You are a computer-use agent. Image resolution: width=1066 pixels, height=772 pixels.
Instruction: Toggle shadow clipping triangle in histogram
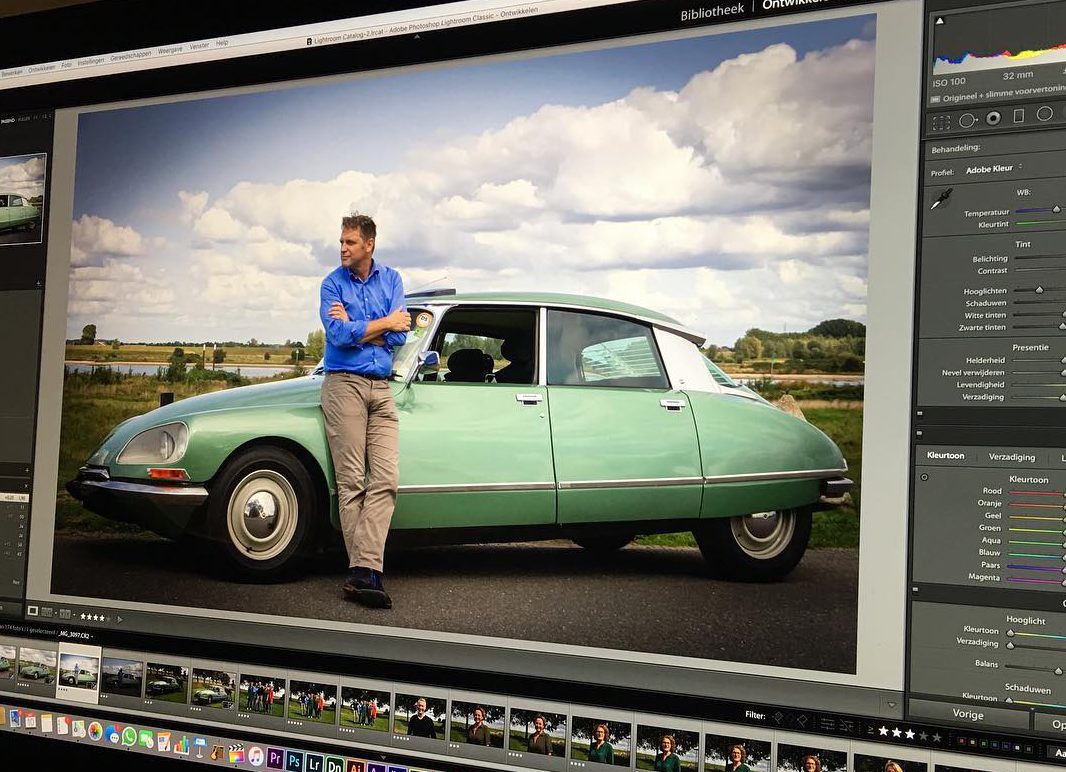click(x=940, y=21)
